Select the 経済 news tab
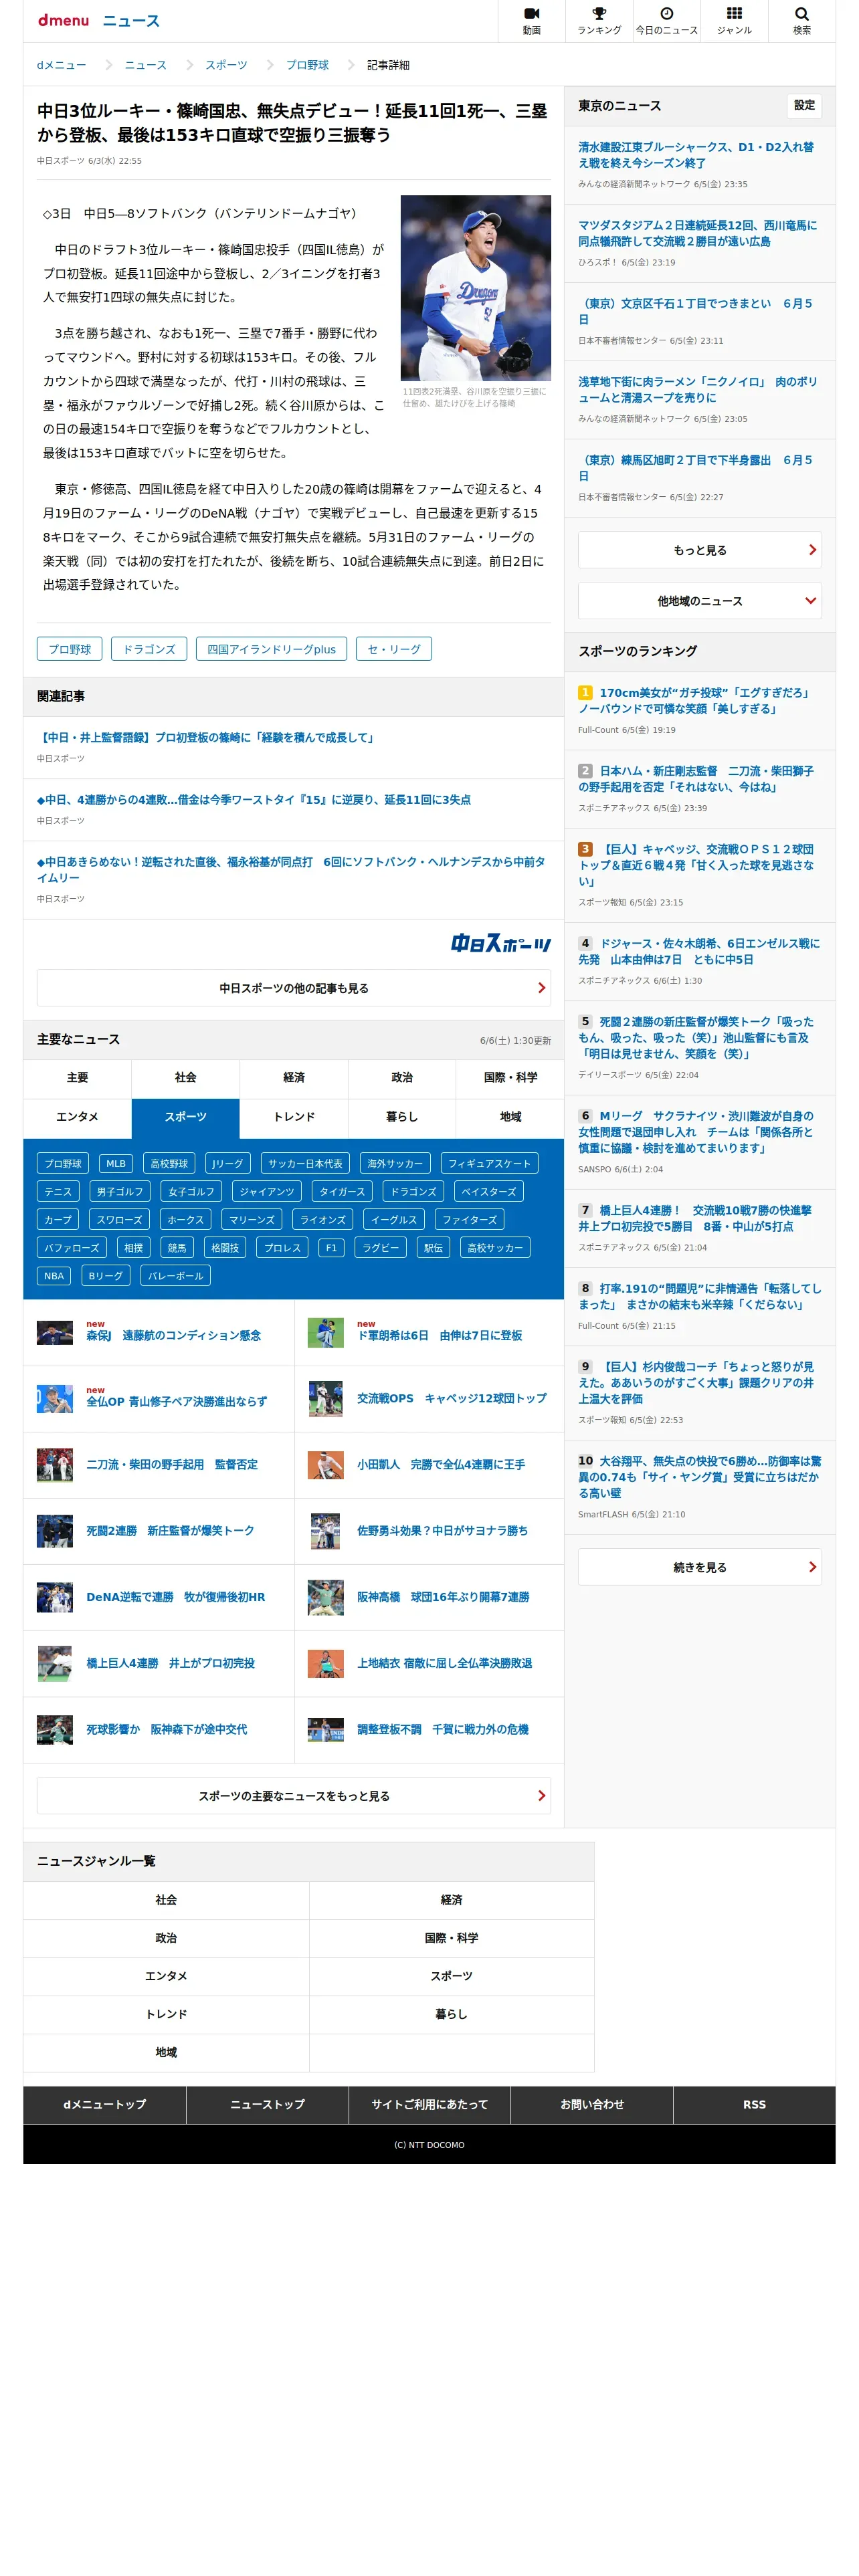This screenshot has width=859, height=2576. 294,1078
